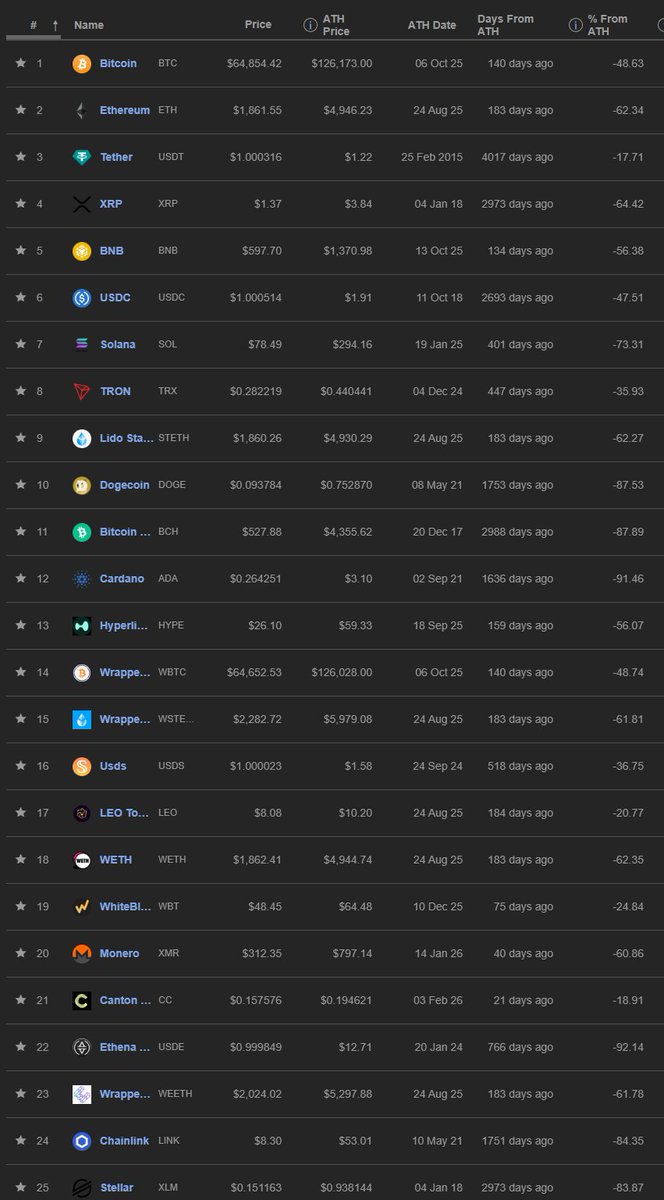Click the XRP logo icon
The width and height of the screenshot is (664, 1200).
point(82,204)
